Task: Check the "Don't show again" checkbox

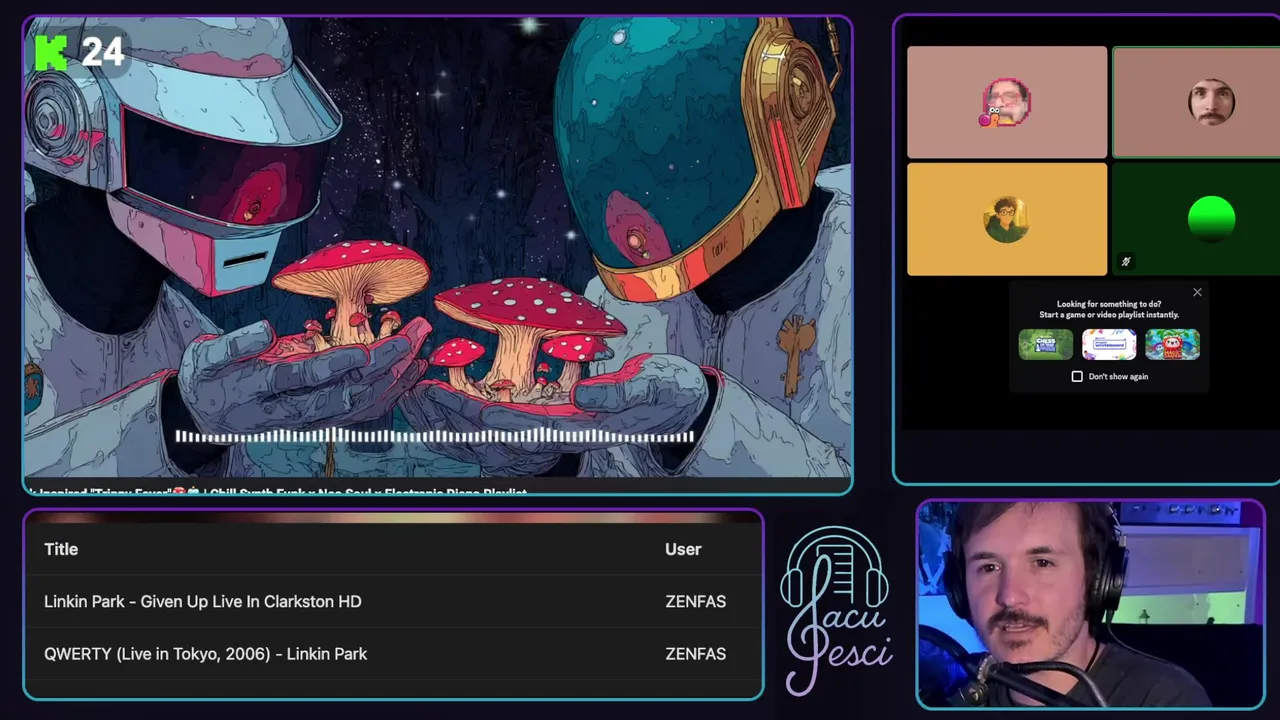Action: [x=1077, y=376]
